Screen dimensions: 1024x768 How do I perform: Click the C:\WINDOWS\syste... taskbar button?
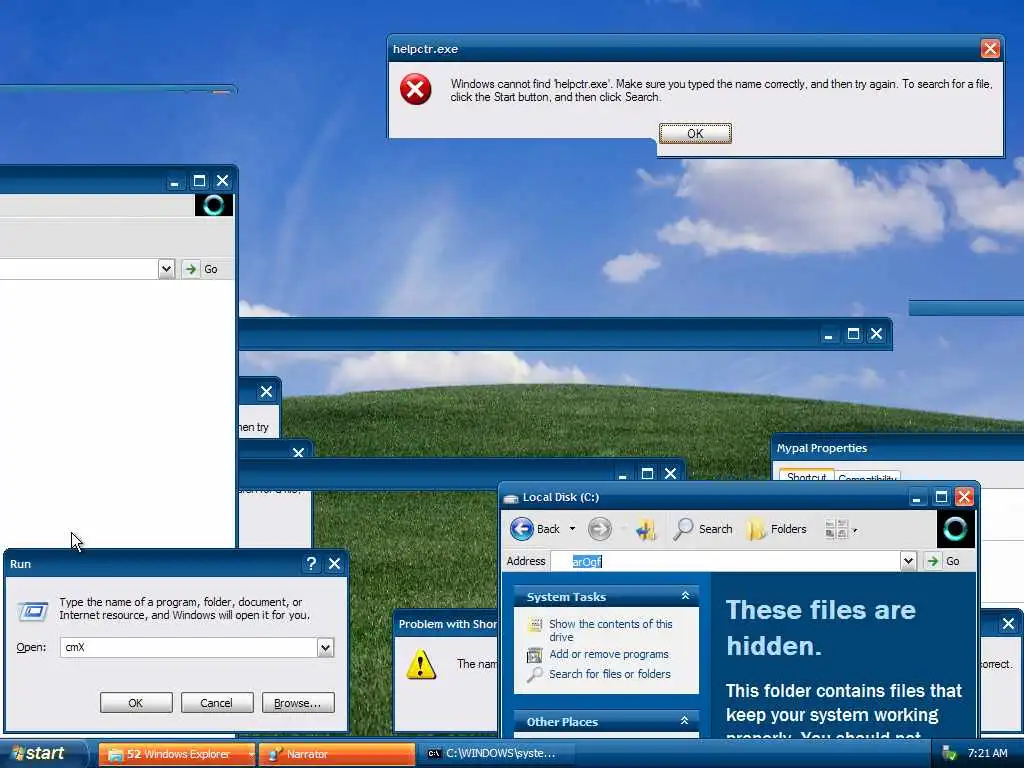496,754
